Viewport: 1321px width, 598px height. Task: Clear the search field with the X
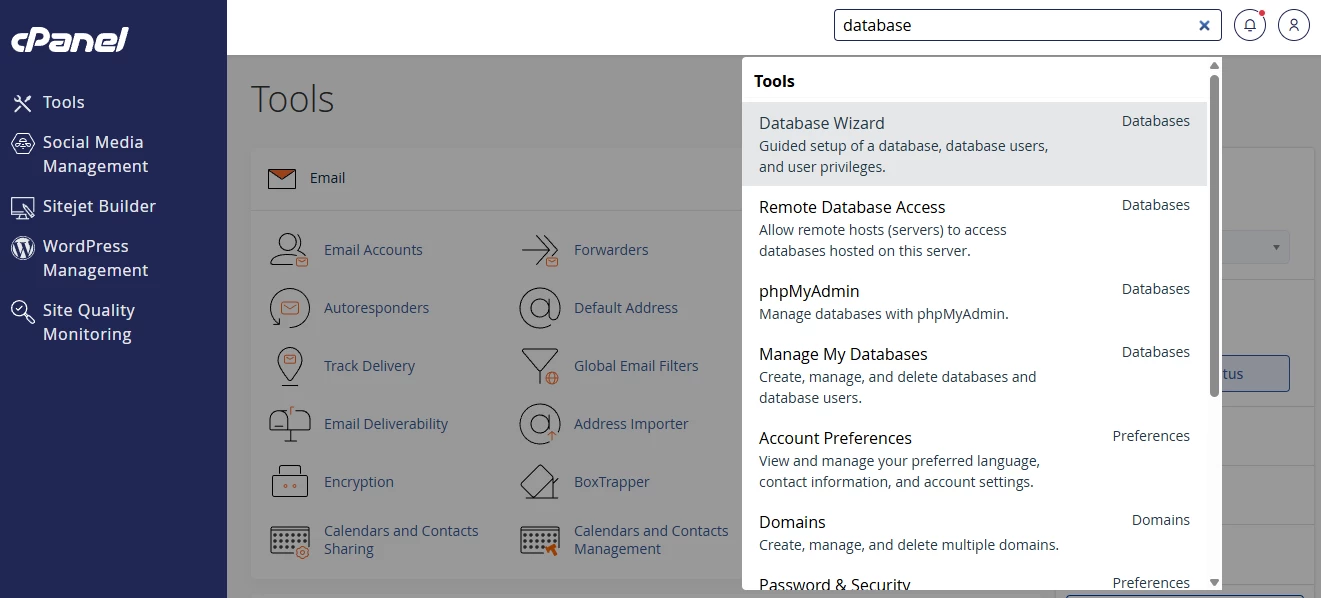[x=1204, y=25]
